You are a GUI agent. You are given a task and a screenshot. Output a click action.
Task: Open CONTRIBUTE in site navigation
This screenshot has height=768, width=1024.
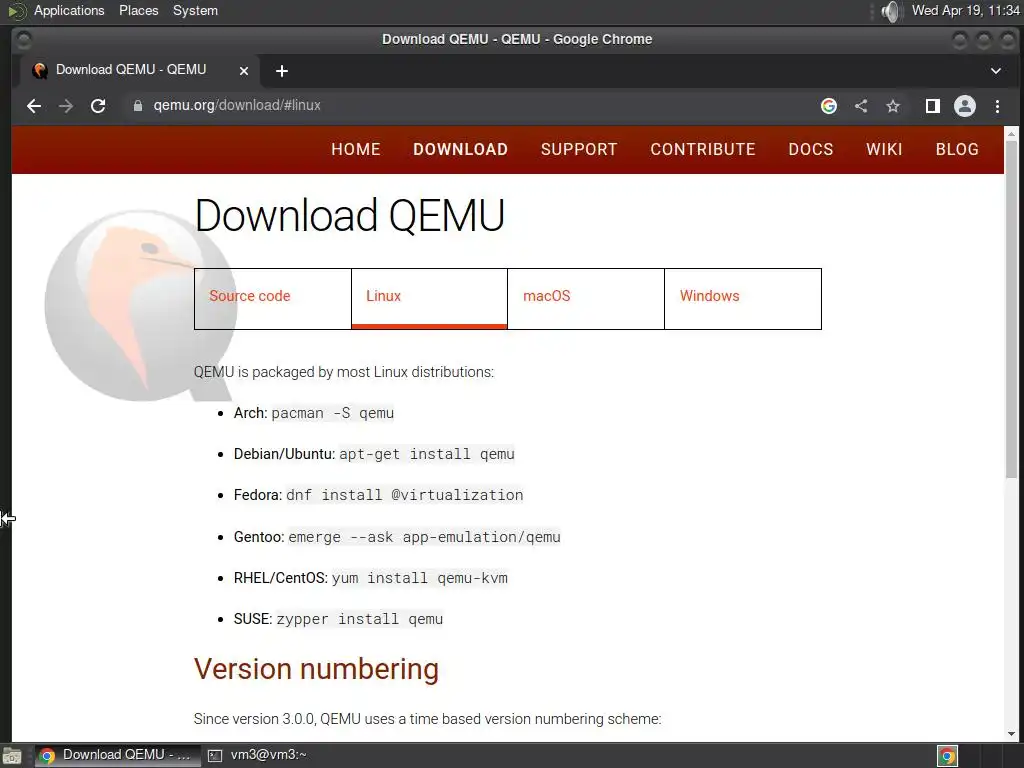tap(703, 150)
